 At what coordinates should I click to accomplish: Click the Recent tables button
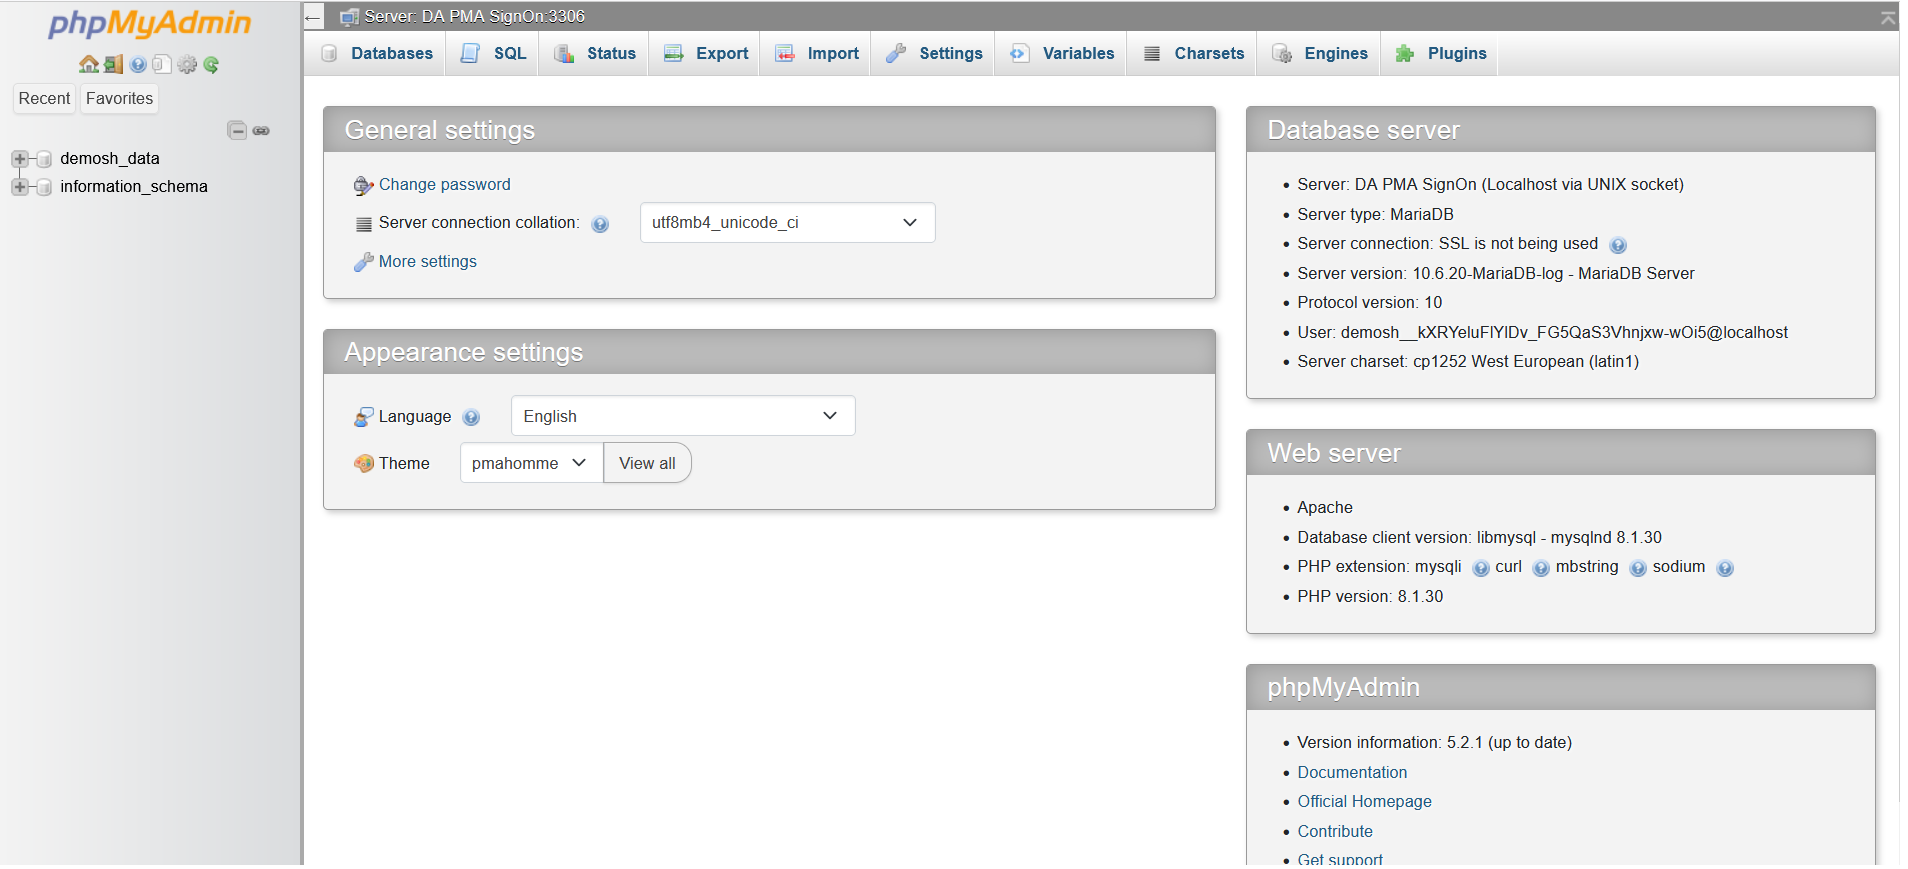(44, 98)
